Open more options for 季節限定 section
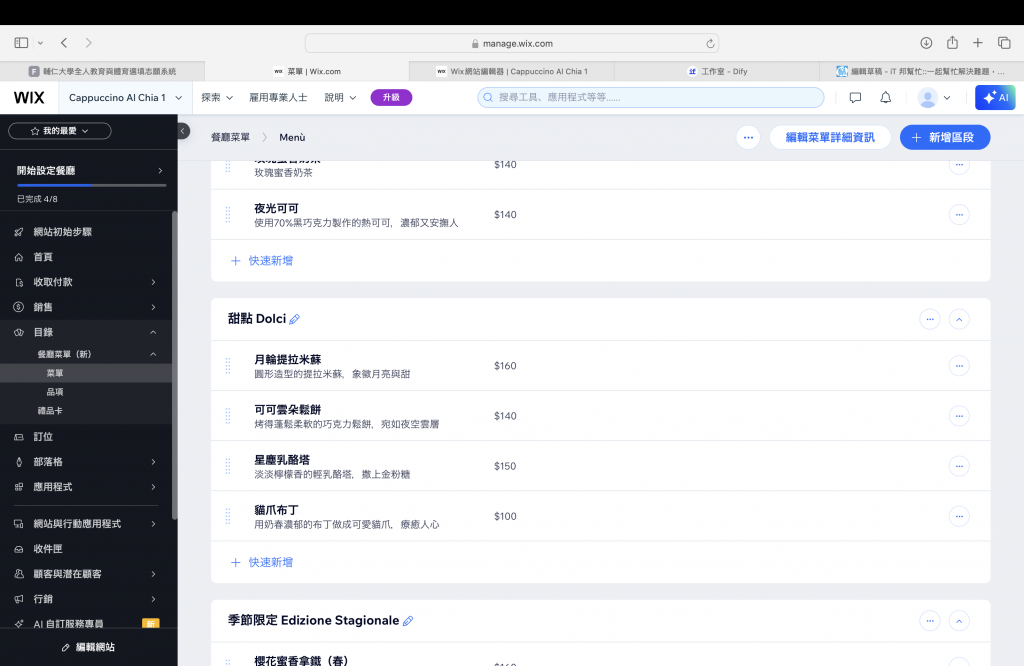The height and width of the screenshot is (666, 1024). point(930,621)
